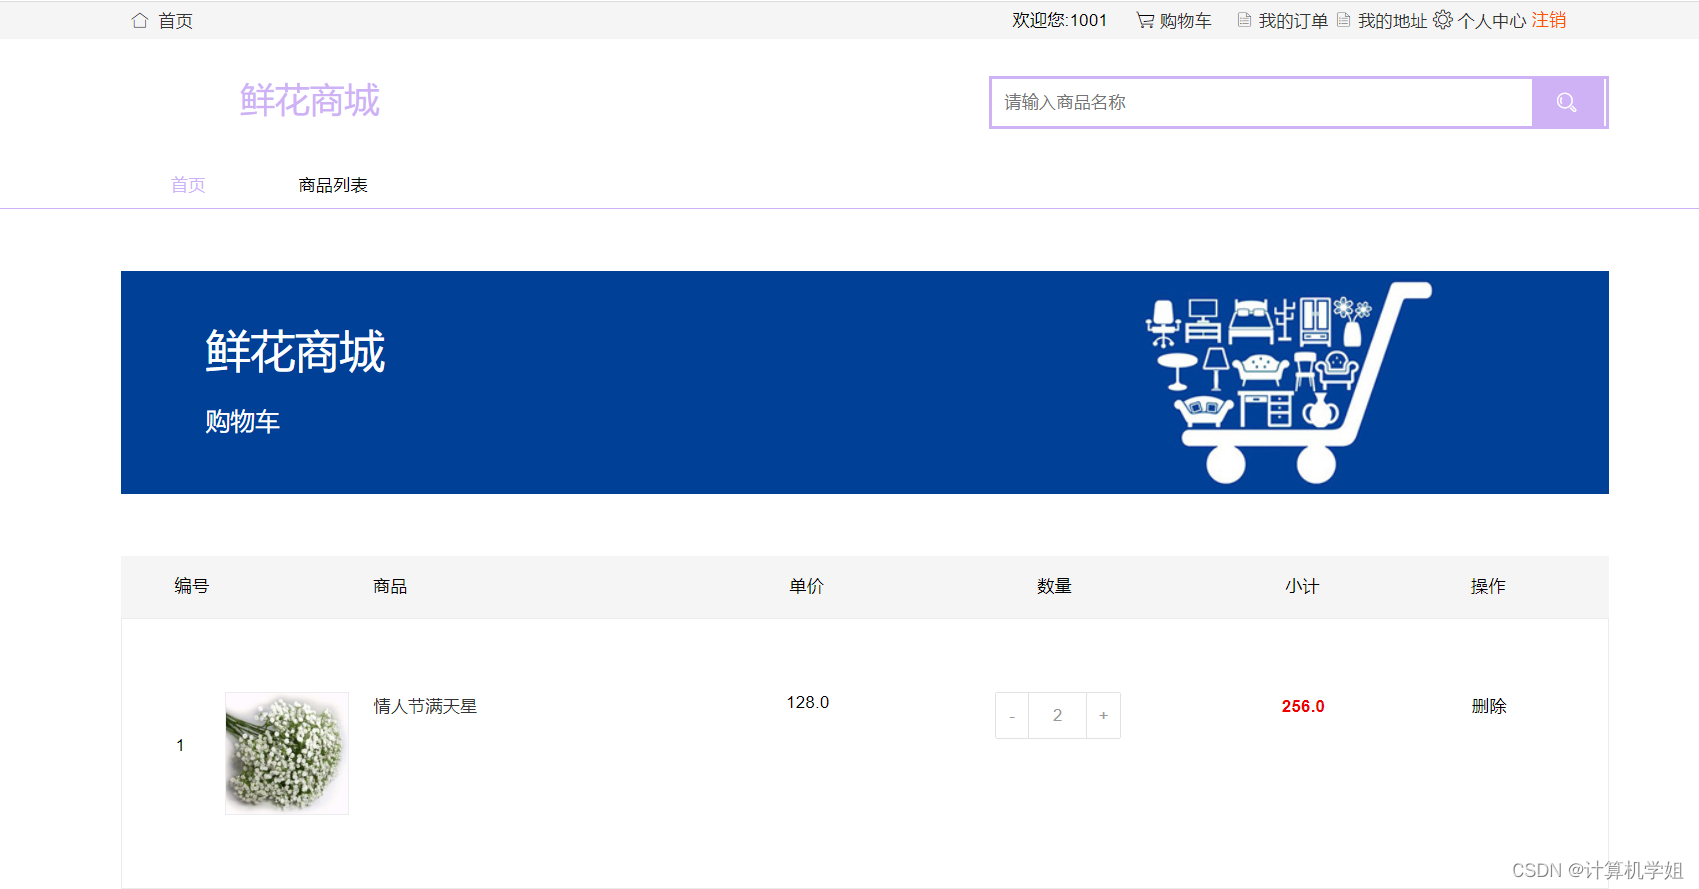Image resolution: width=1699 pixels, height=889 pixels.
Task: Increase quantity with plus button
Action: click(x=1103, y=716)
